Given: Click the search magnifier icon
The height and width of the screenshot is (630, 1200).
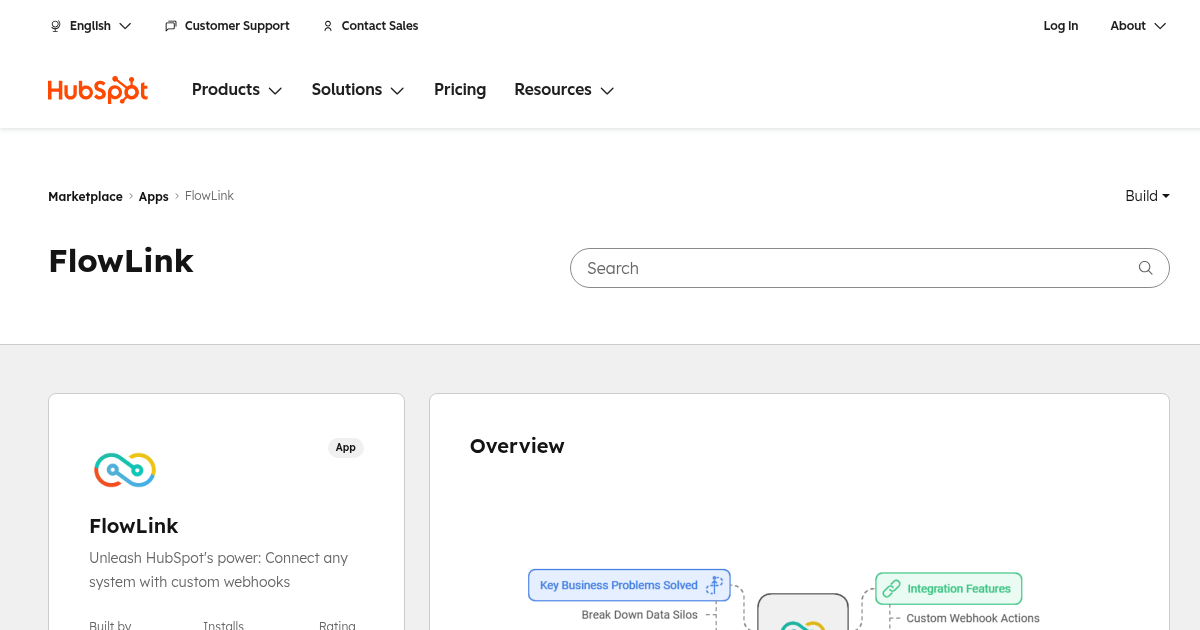Looking at the screenshot, I should click(1146, 268).
